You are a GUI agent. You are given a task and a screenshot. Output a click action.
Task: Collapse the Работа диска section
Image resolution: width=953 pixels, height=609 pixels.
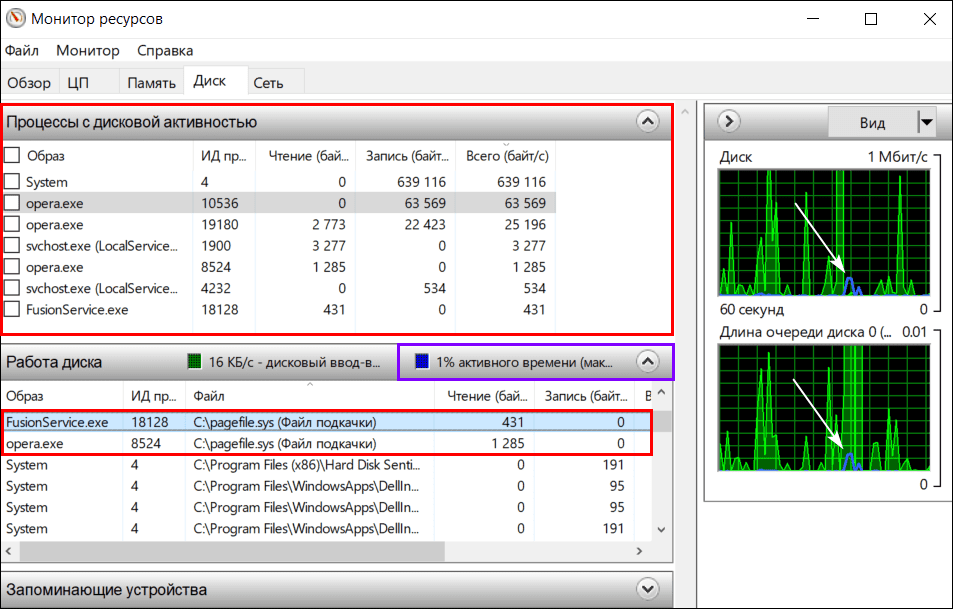coord(647,361)
